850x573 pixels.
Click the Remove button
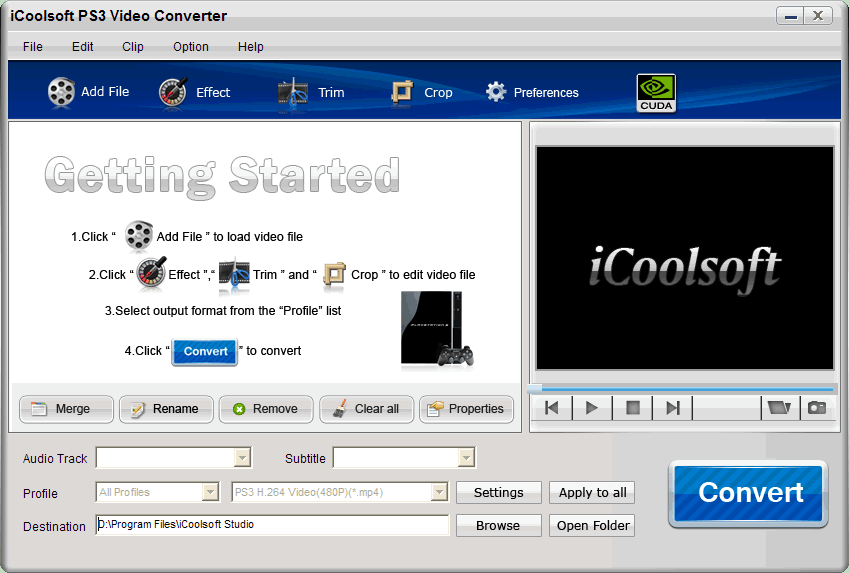(x=266, y=409)
